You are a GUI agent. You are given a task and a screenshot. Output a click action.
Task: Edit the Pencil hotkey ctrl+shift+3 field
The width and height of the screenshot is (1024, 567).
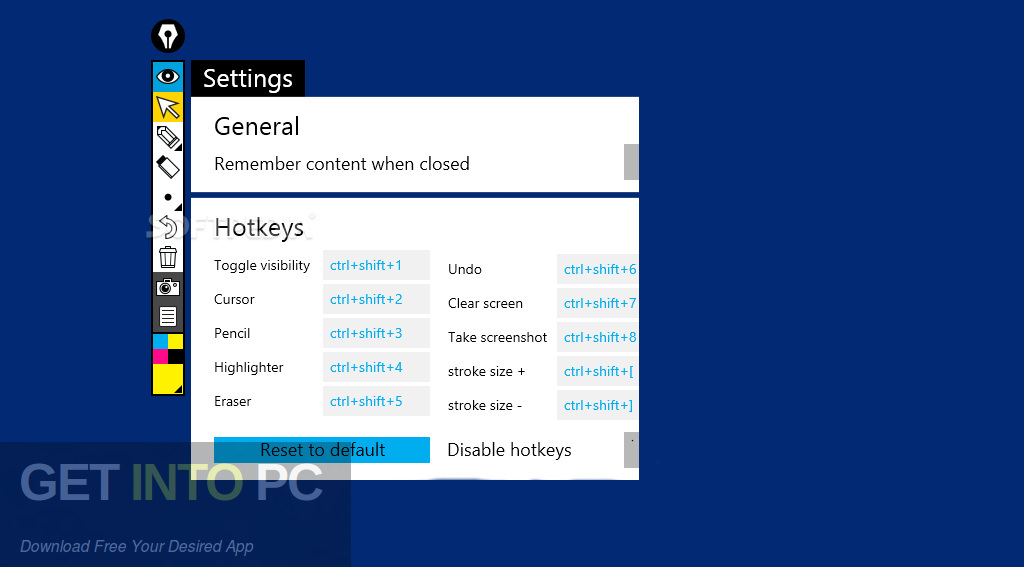(x=376, y=333)
